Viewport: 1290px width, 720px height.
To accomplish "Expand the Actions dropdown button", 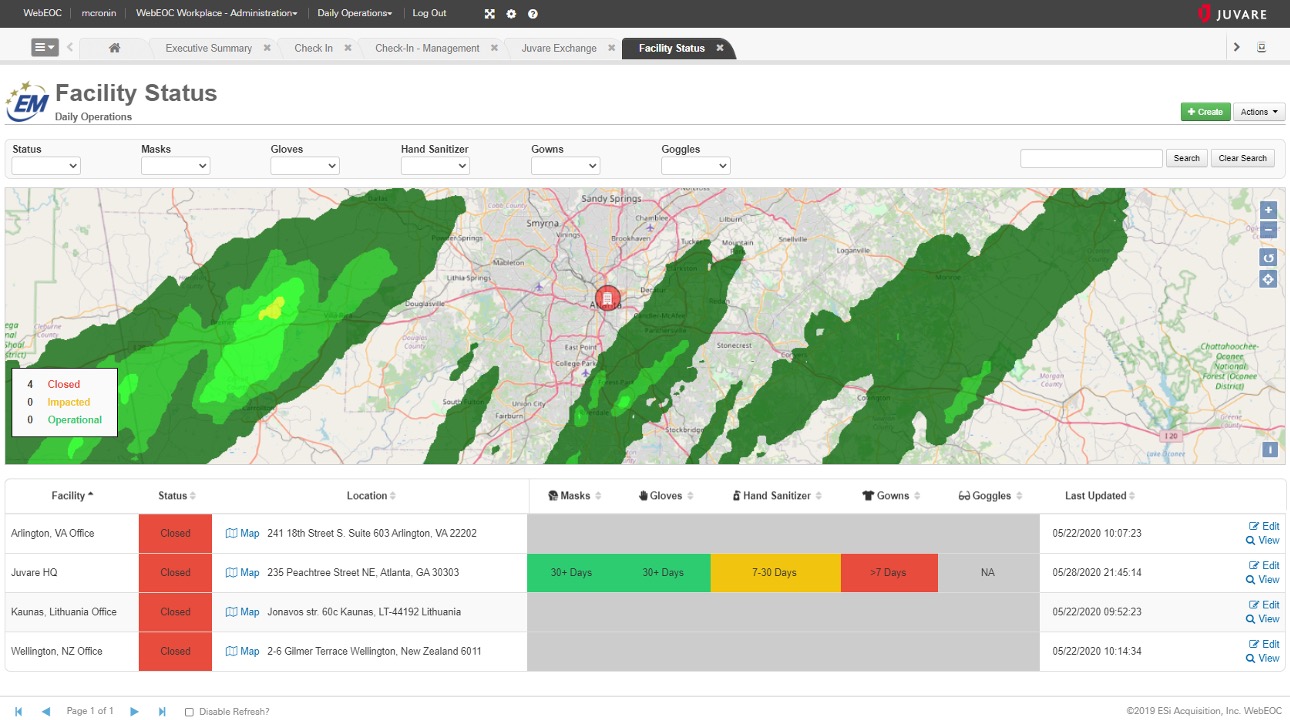I will 1259,112.
